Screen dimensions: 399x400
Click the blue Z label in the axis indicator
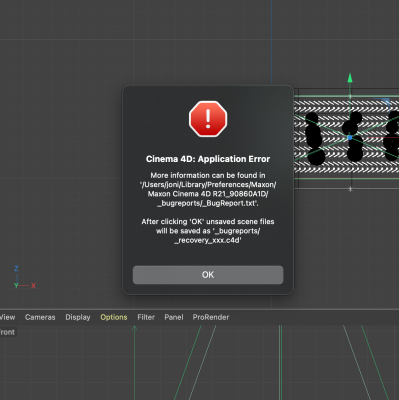(x=16, y=268)
